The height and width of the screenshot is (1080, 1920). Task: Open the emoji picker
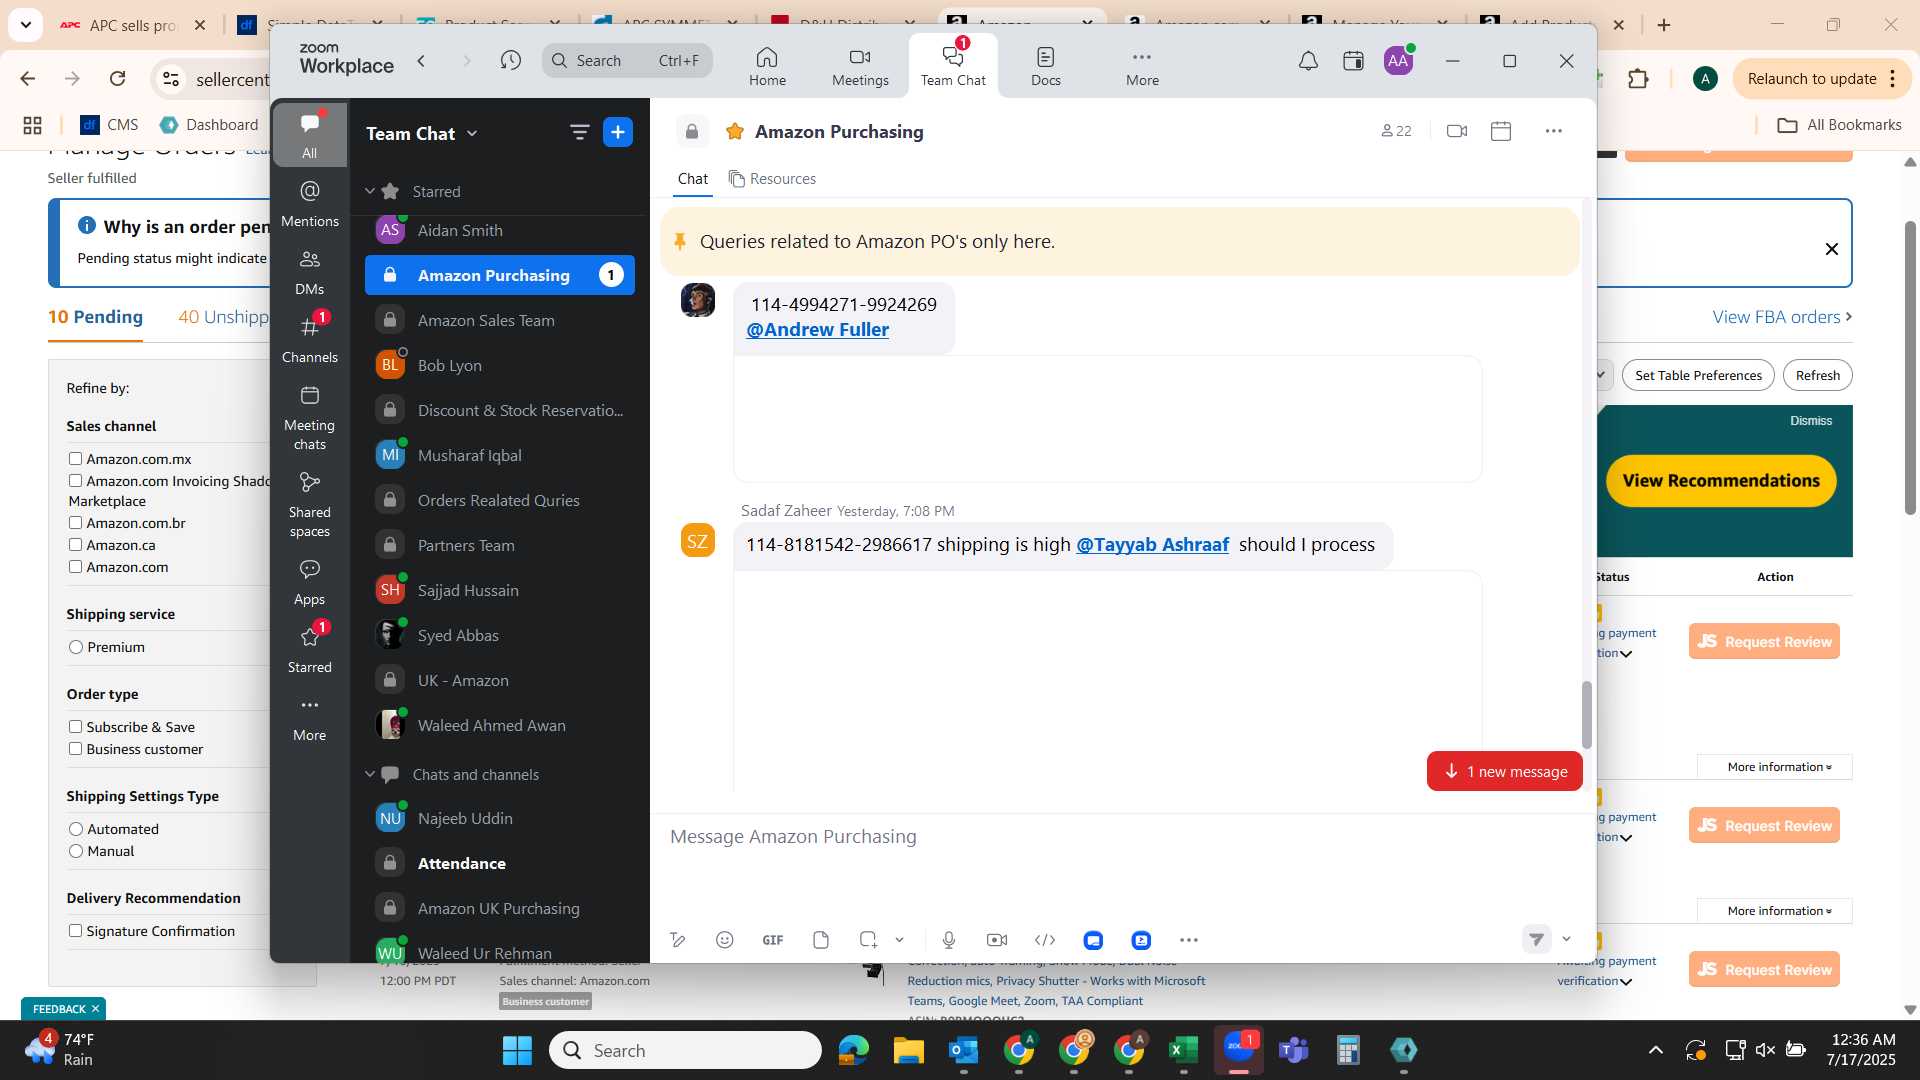coord(725,940)
